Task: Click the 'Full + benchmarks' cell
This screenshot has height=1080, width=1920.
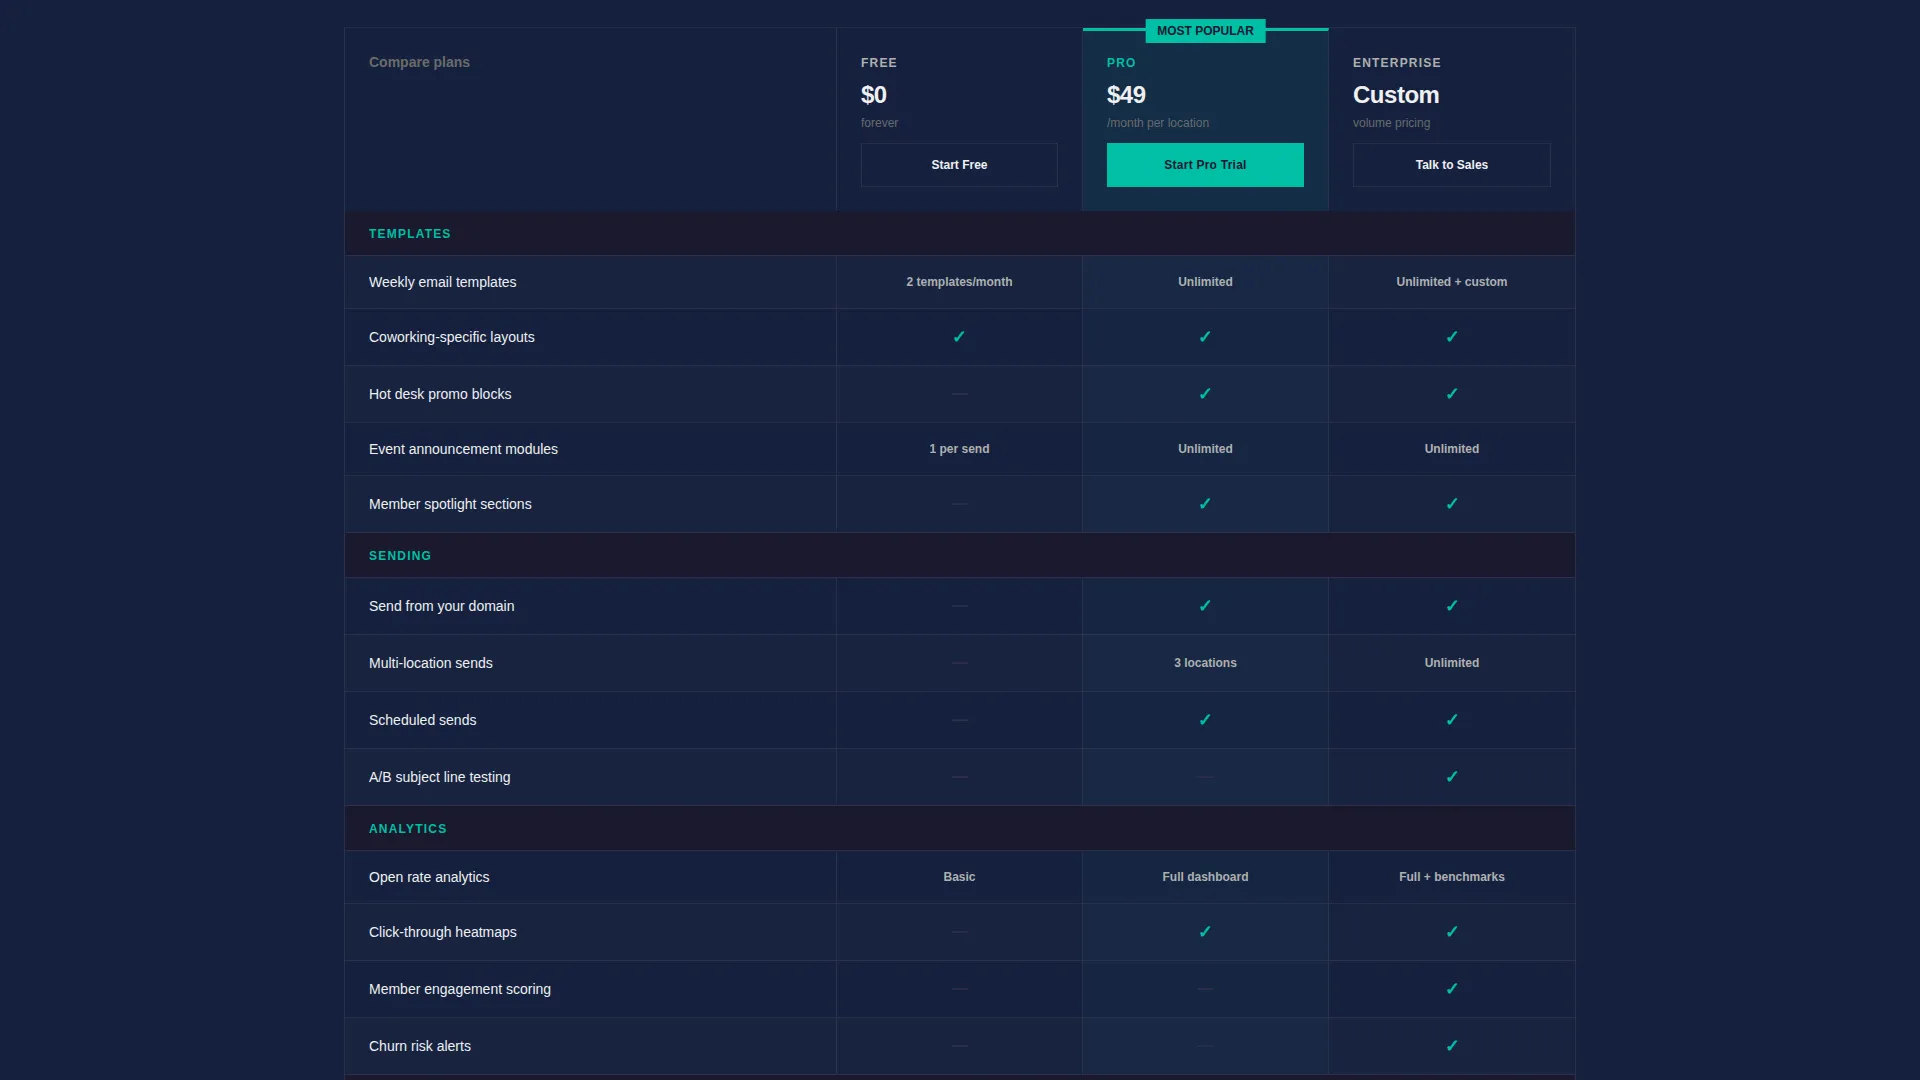Action: pyautogui.click(x=1451, y=877)
